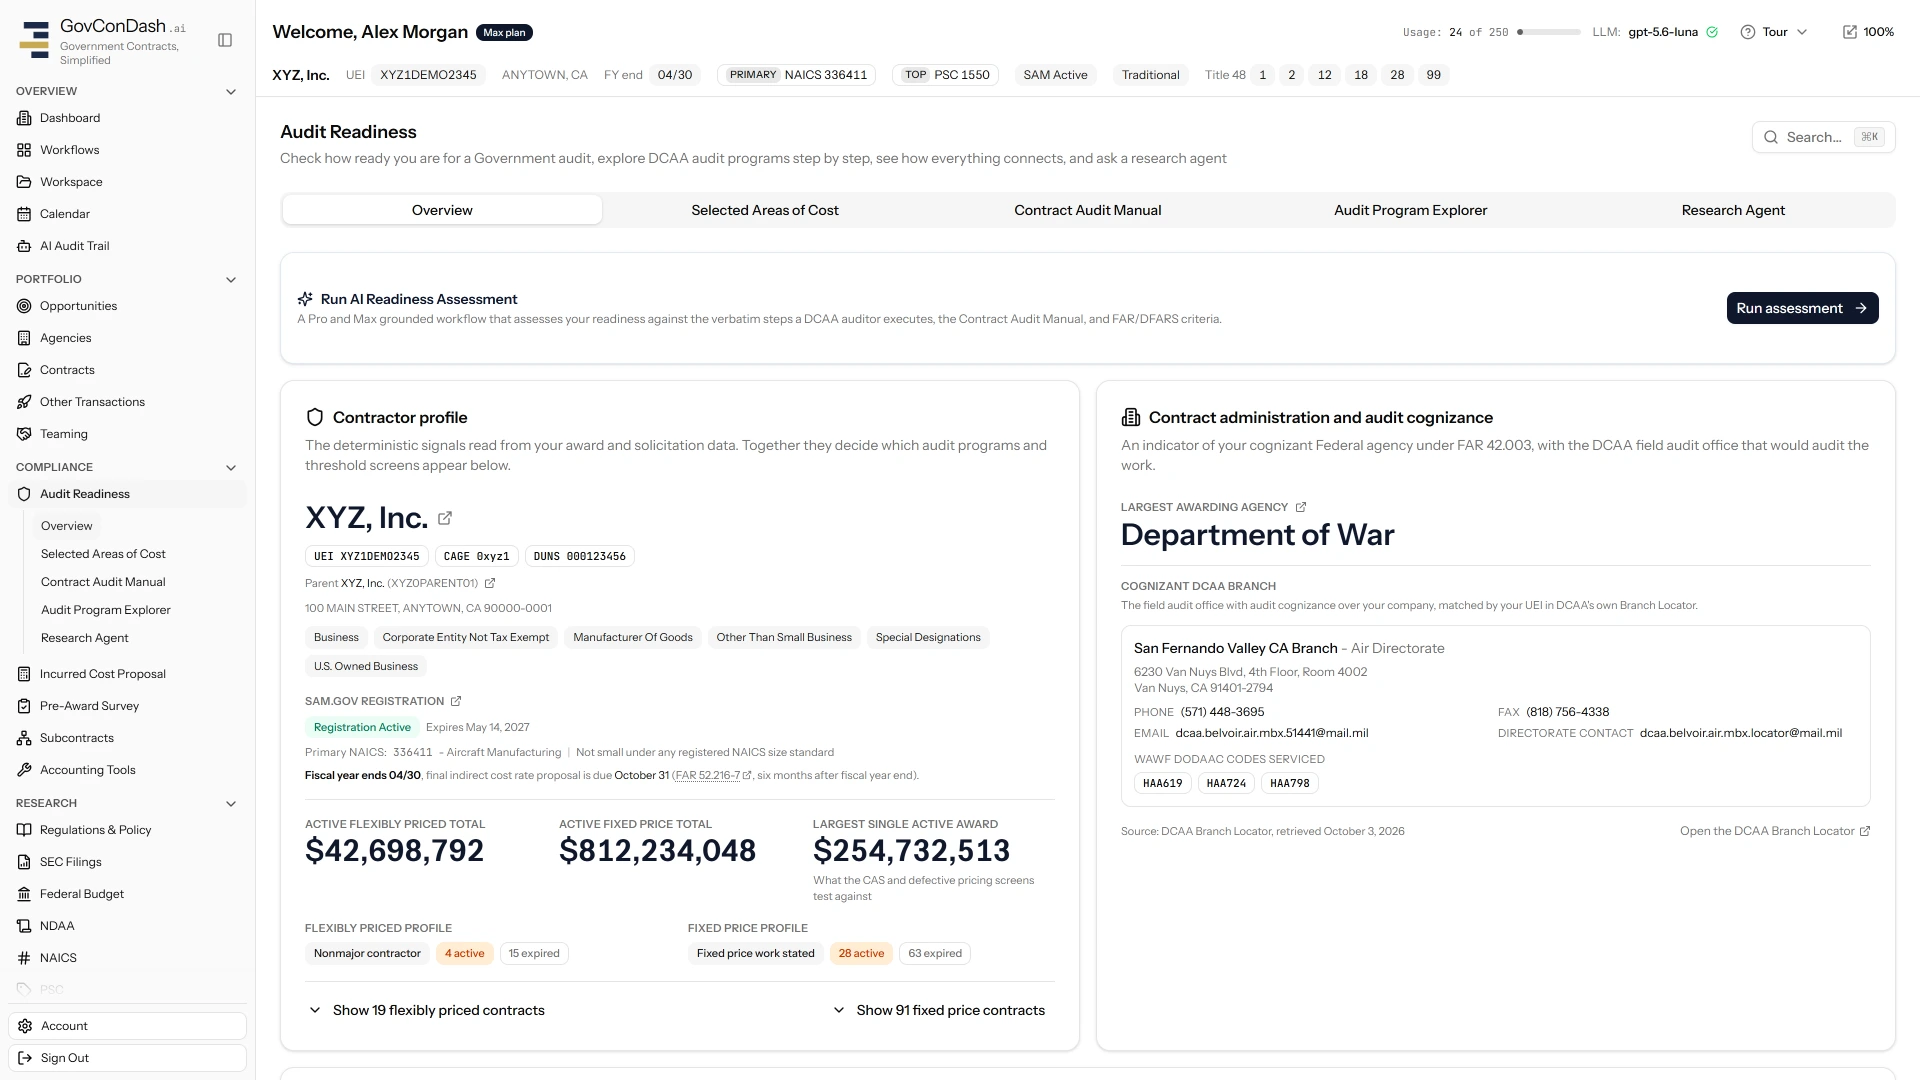
Task: Click external link icon beside XYZ, Inc. heading
Action: point(445,518)
